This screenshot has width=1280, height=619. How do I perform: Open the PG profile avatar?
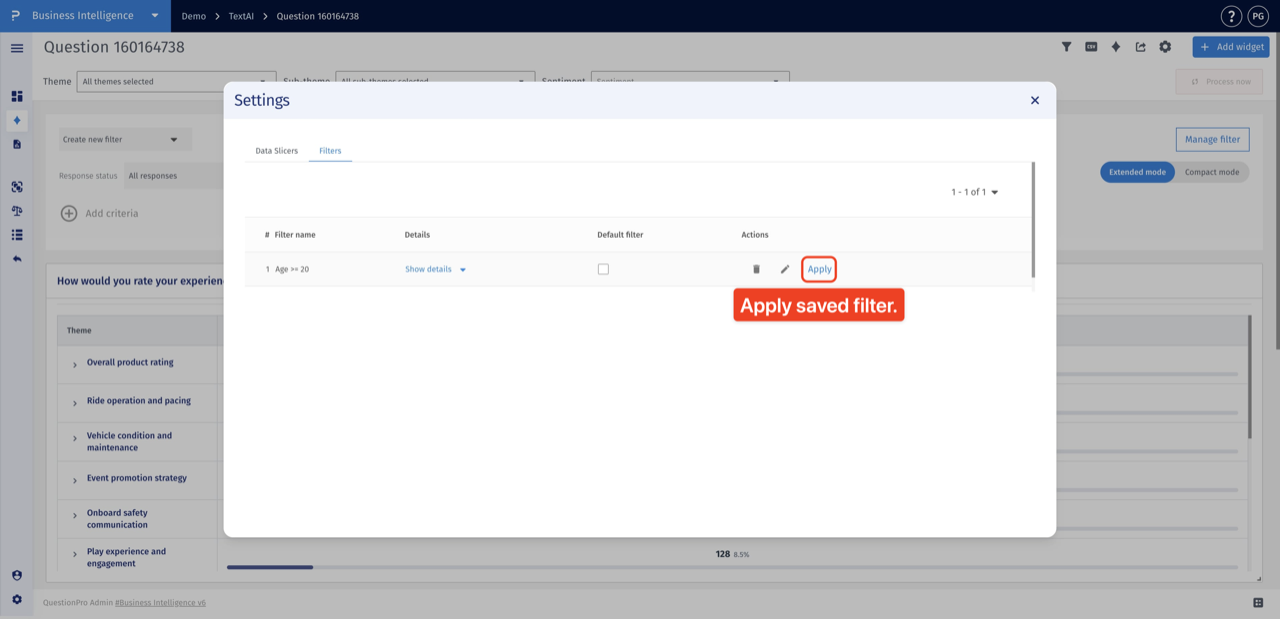1258,16
